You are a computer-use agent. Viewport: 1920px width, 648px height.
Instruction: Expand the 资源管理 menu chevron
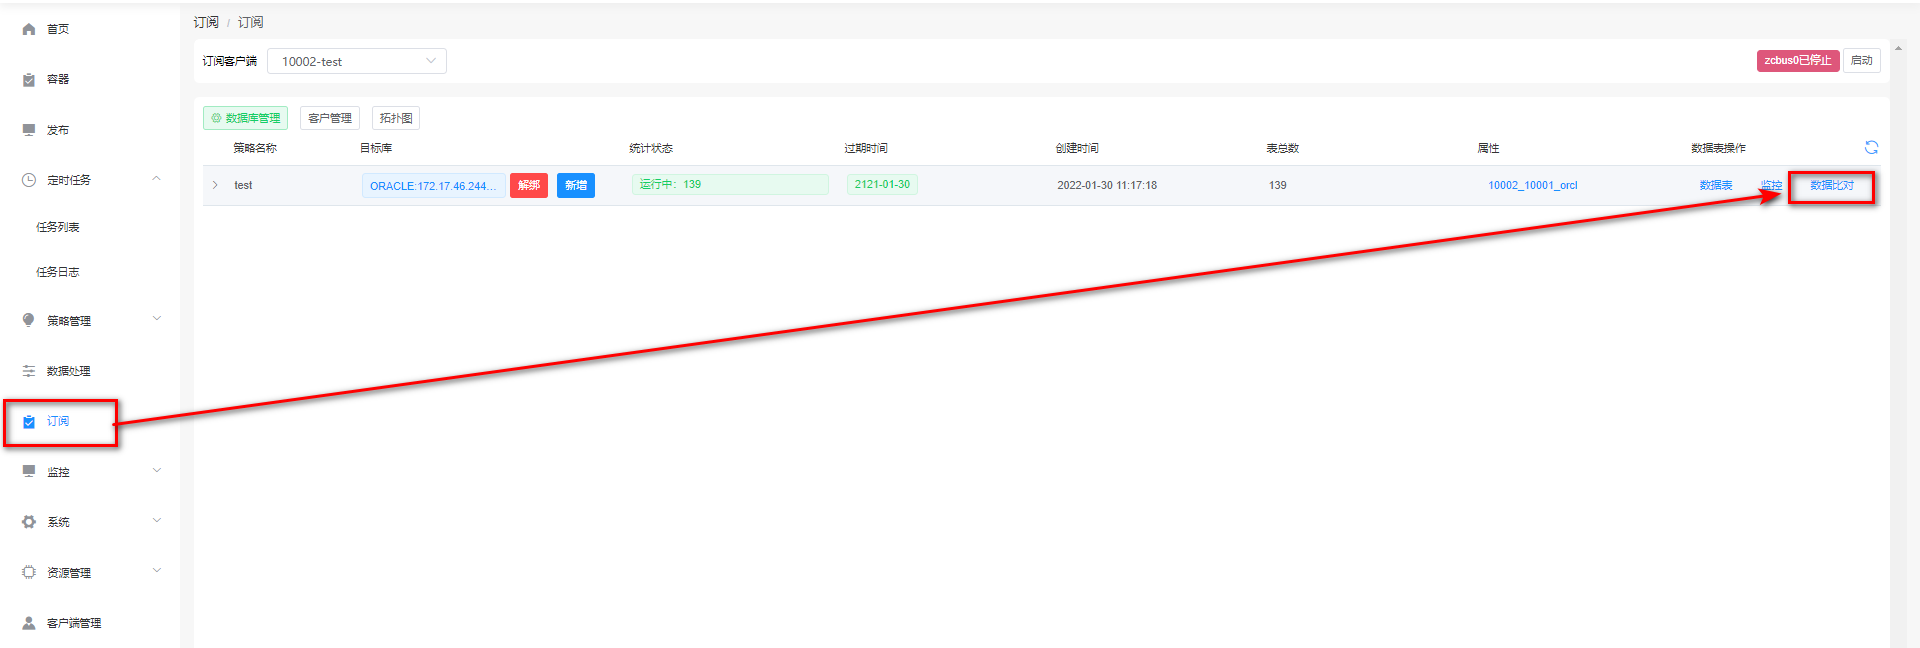[x=156, y=572]
